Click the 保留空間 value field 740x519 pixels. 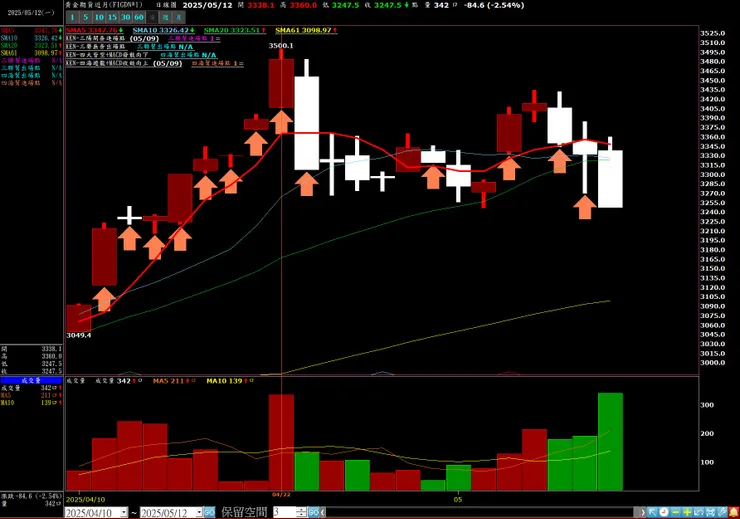point(284,512)
